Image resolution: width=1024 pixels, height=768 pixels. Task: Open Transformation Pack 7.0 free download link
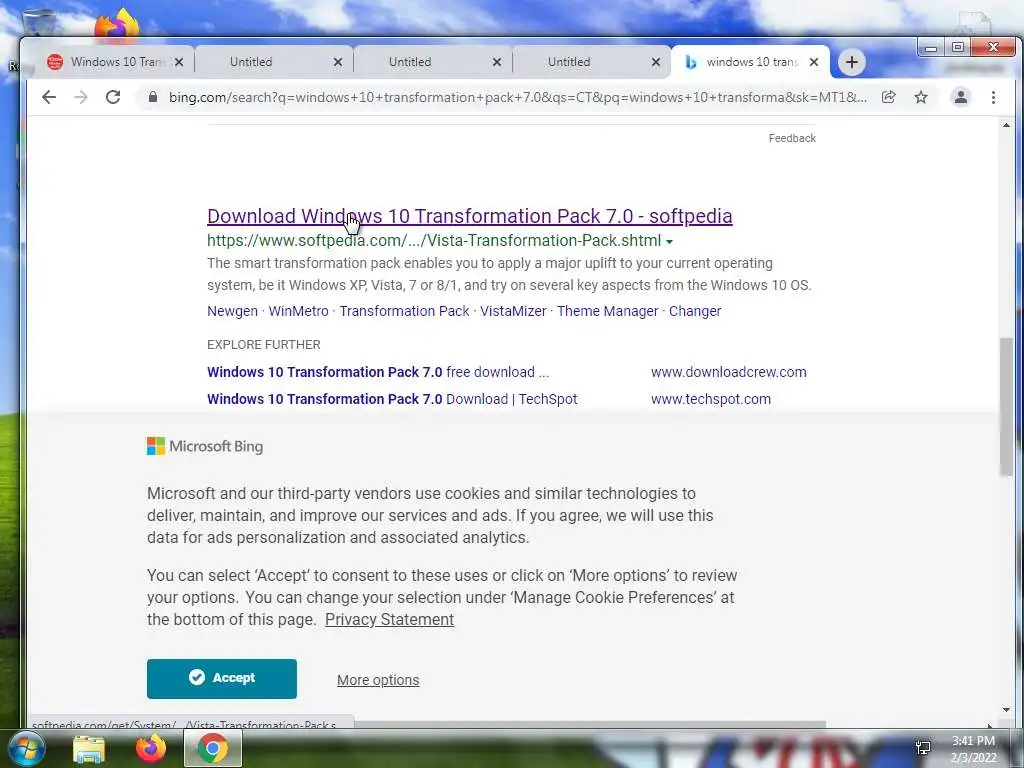(378, 372)
